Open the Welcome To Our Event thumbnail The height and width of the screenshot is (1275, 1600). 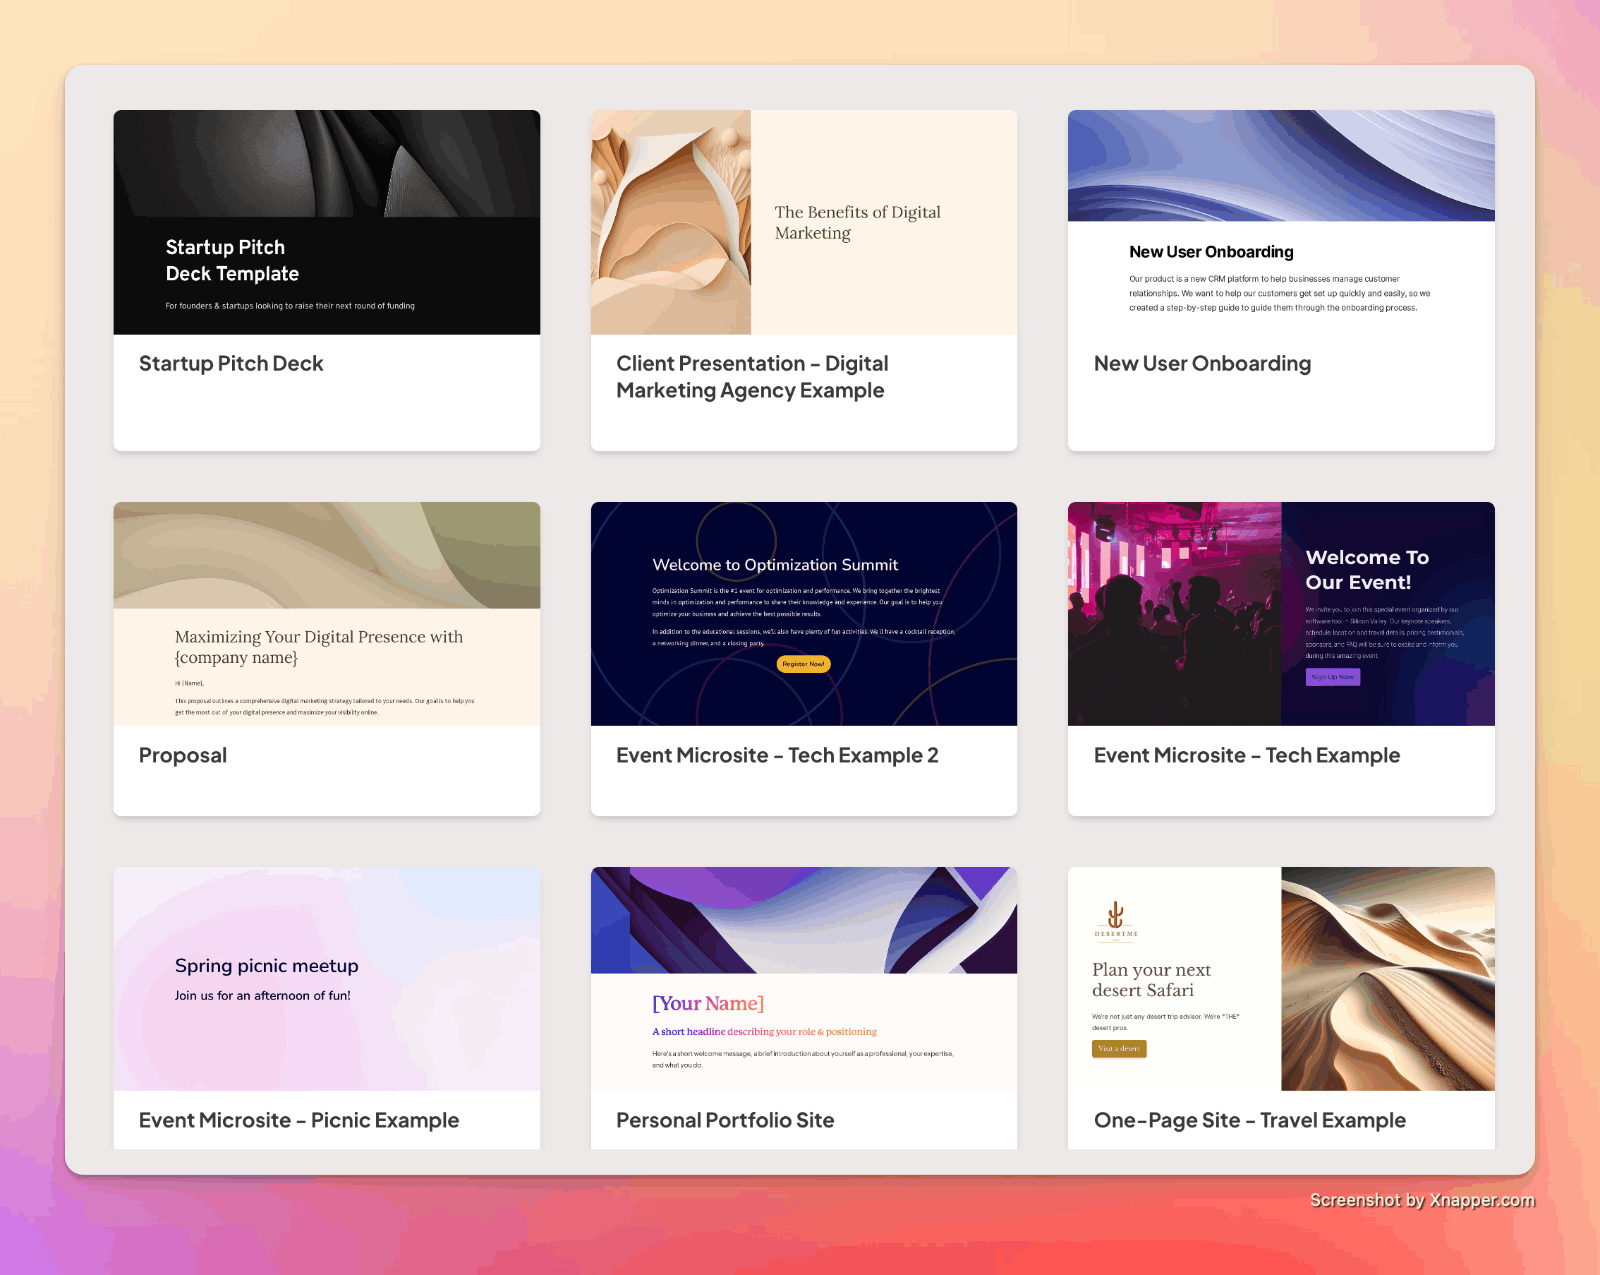click(1280, 613)
